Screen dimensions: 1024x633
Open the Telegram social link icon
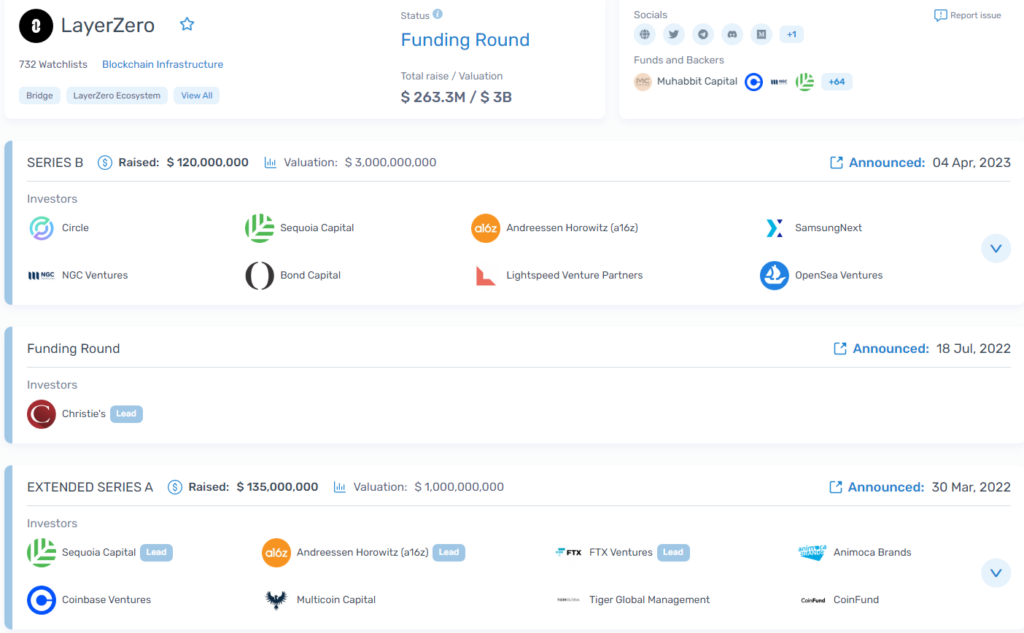[x=703, y=34]
